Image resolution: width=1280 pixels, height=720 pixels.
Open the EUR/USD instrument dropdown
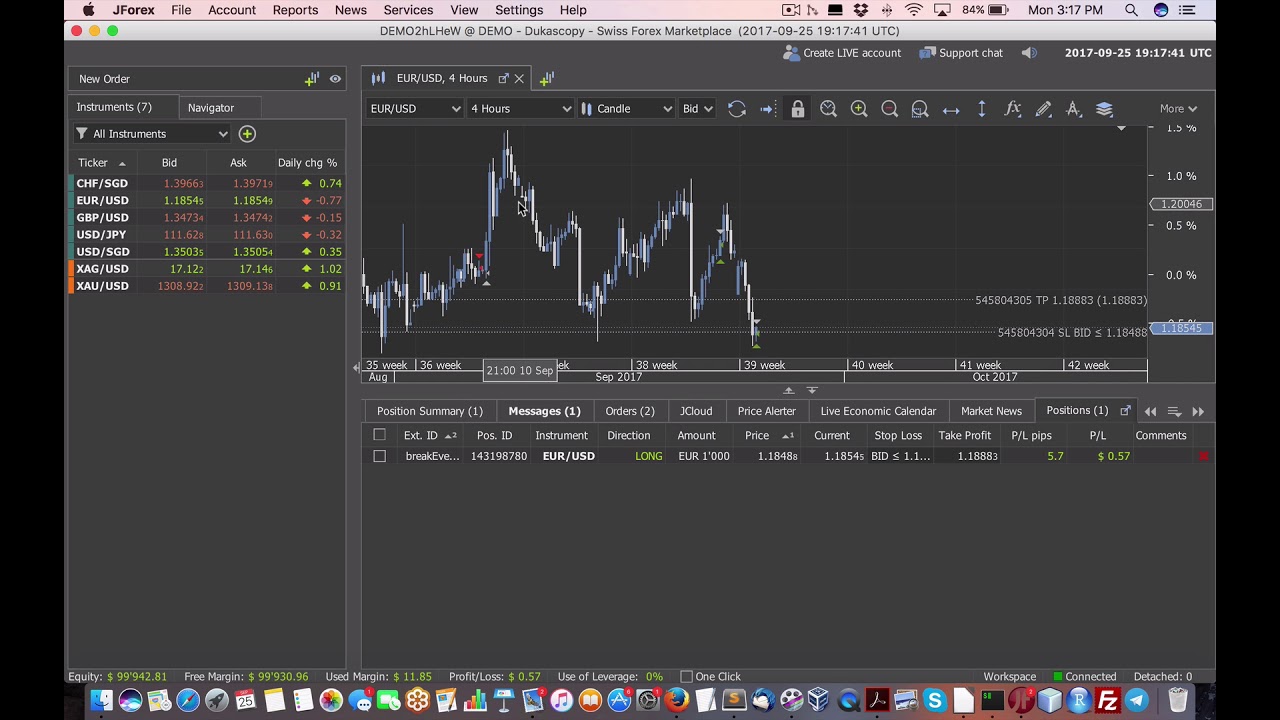click(415, 108)
